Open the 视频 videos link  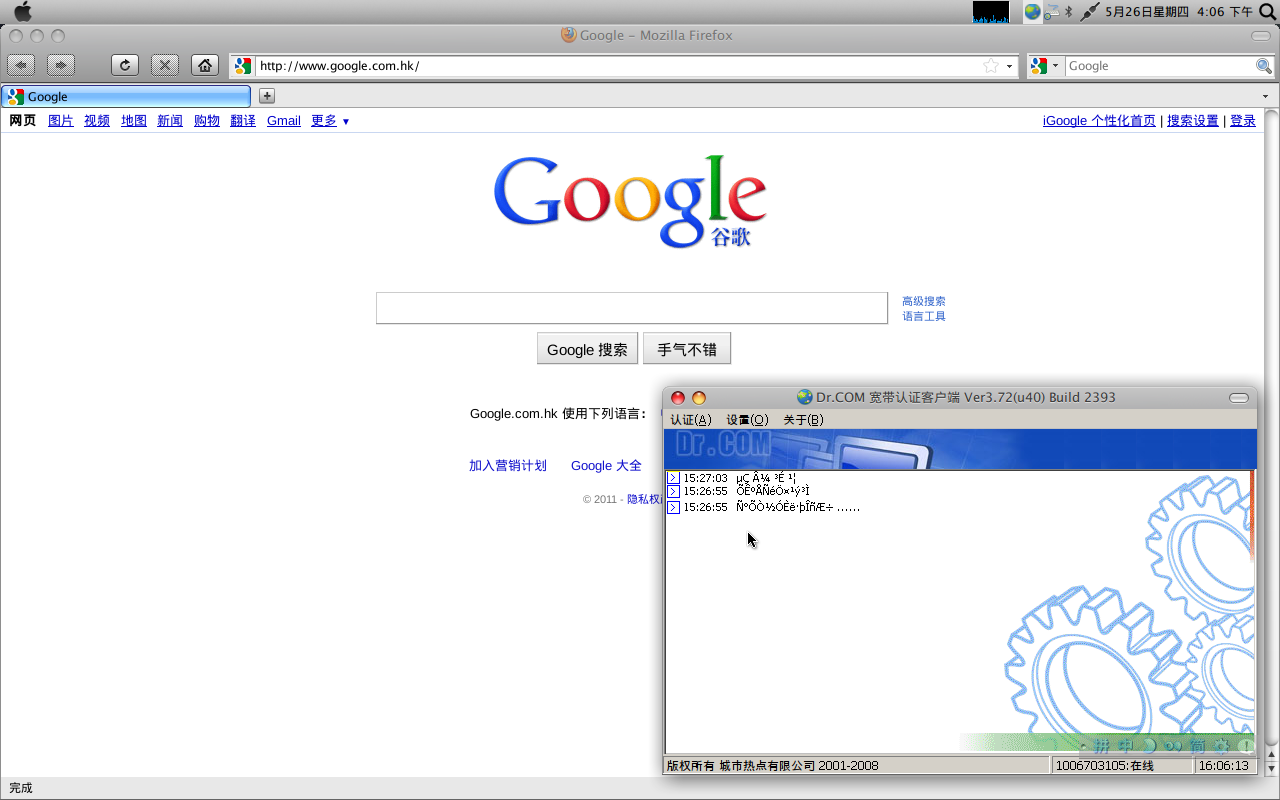click(97, 121)
